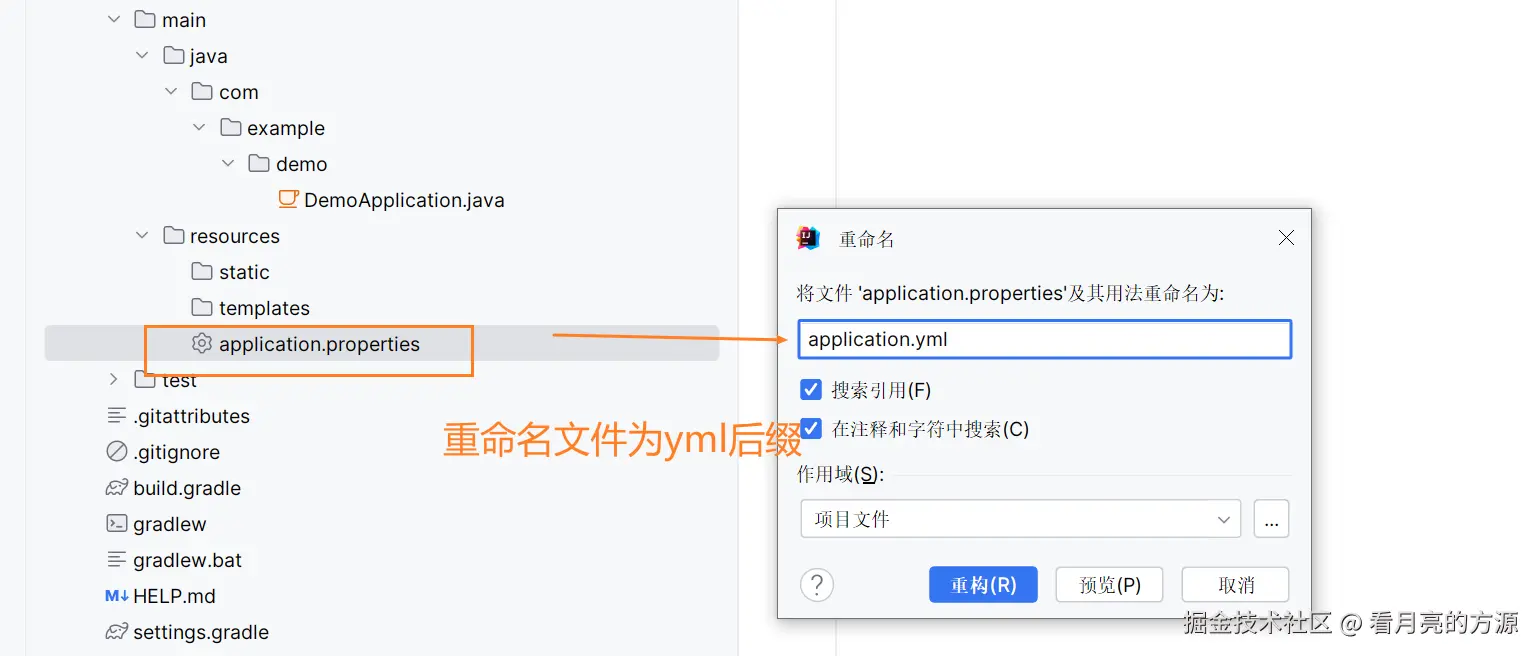
Task: Open the 项目文件 scope dropdown
Action: [1021, 519]
